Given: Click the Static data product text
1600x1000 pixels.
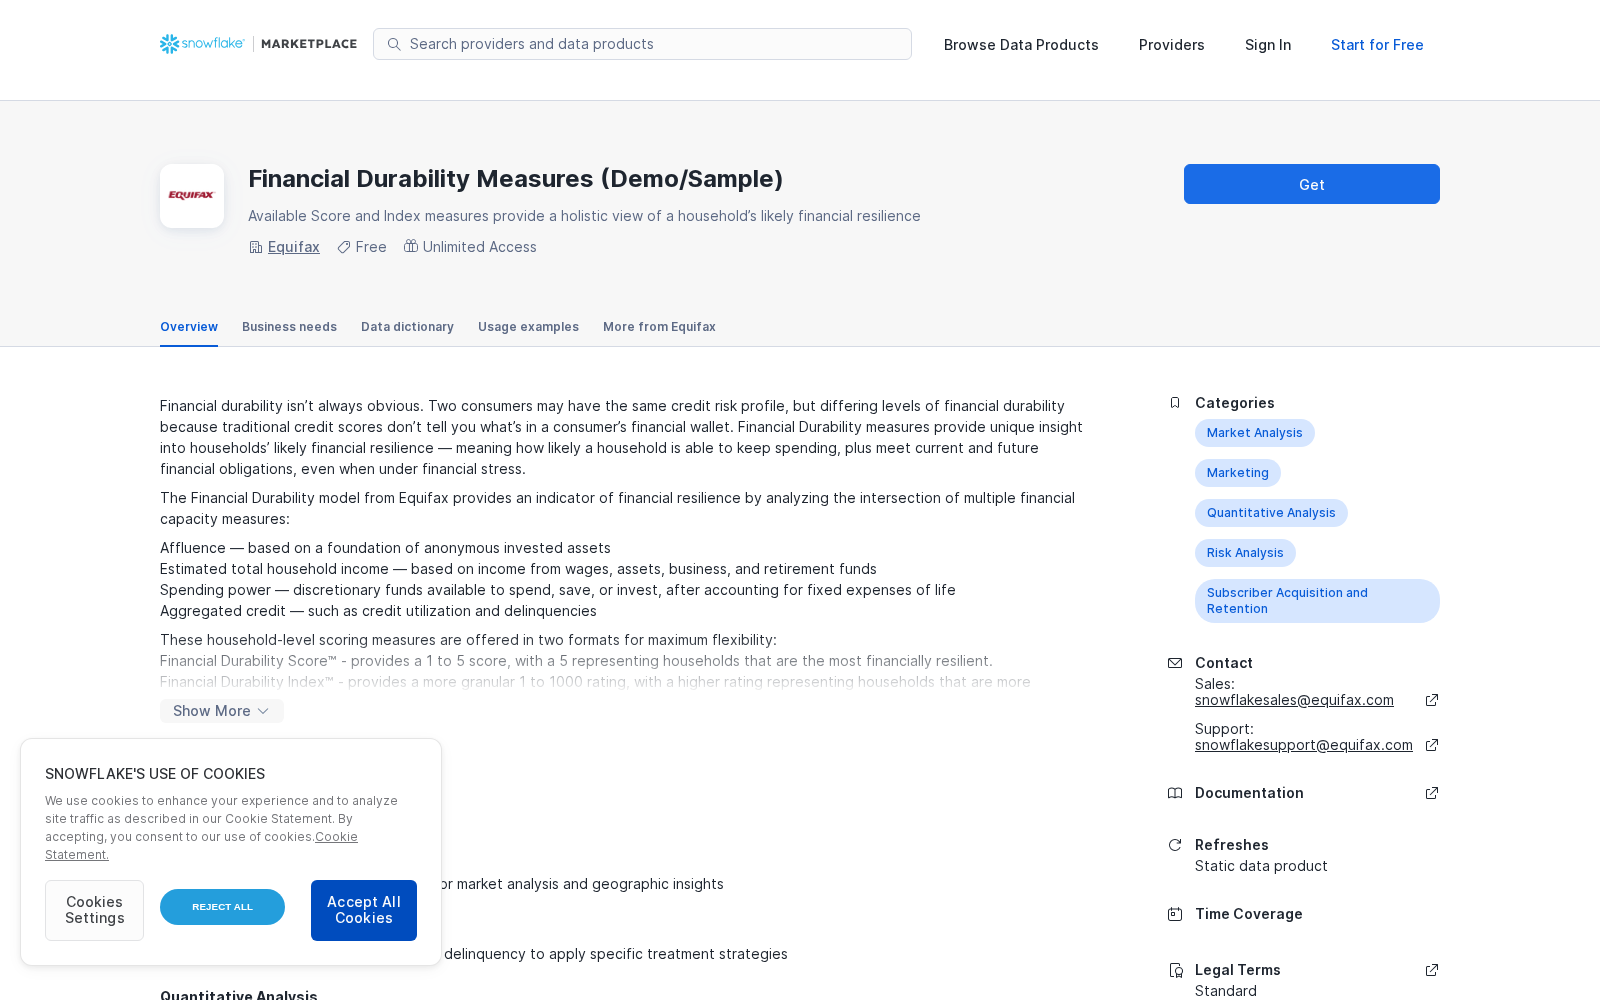Looking at the screenshot, I should 1261,866.
